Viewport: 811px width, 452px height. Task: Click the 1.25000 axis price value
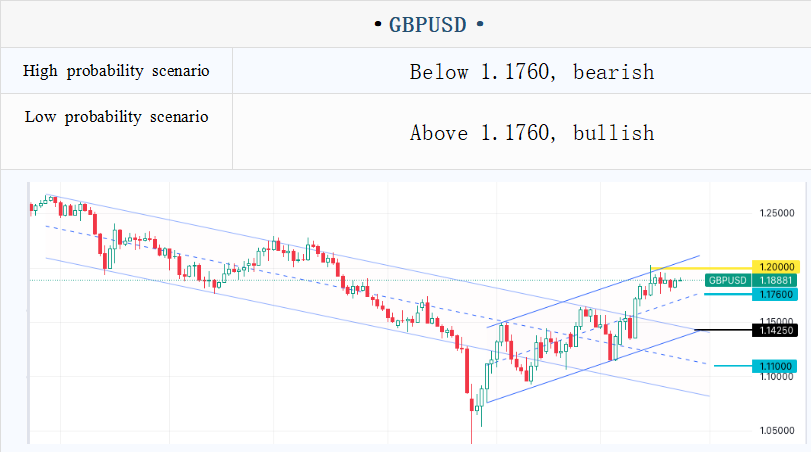tap(777, 213)
